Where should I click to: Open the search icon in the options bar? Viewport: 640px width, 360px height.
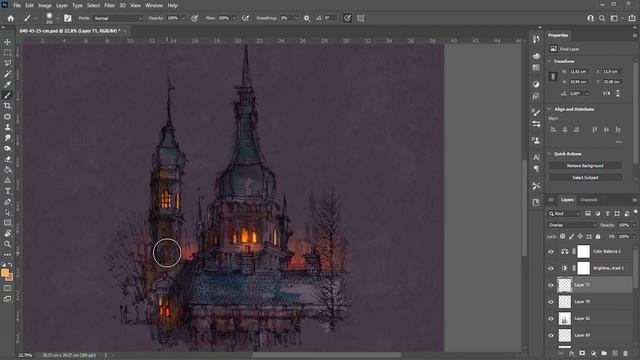(602, 18)
